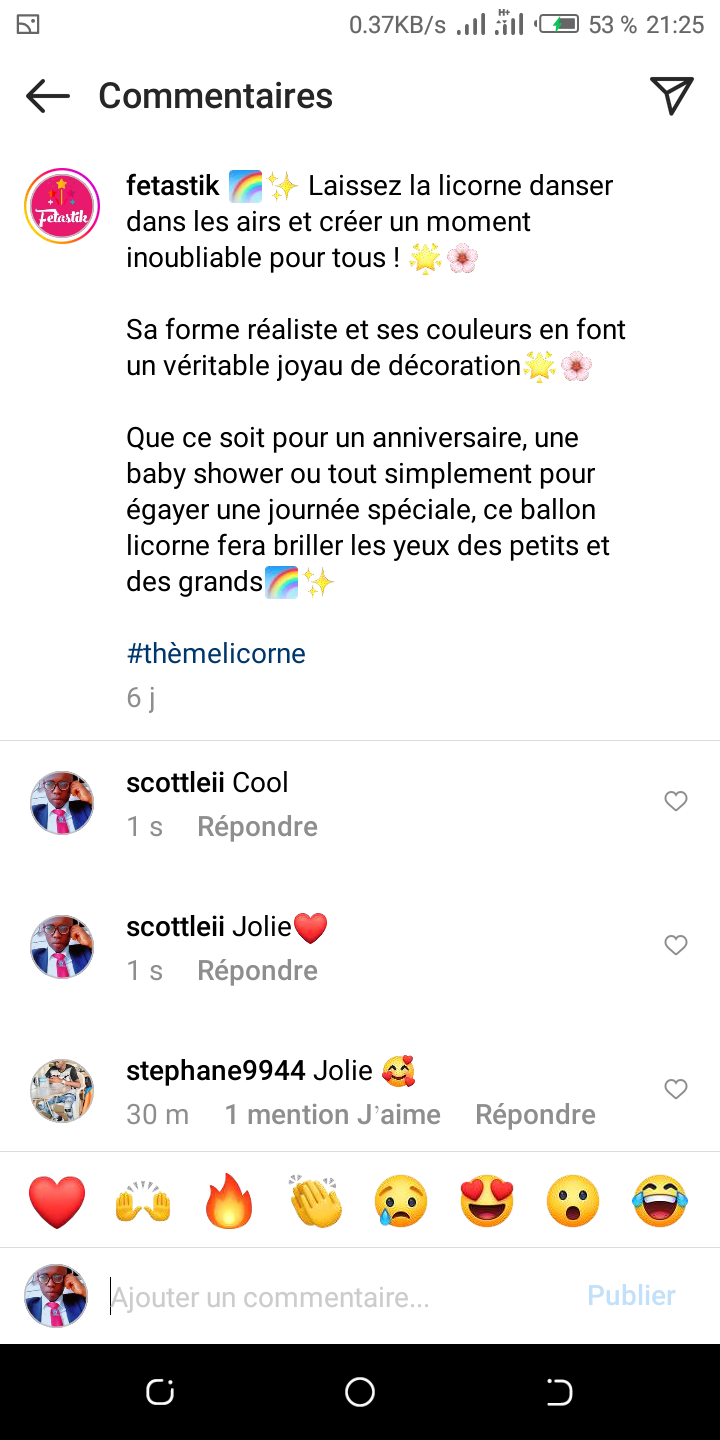Insert the clapping hands emoji
This screenshot has width=720, height=1440.
[315, 1201]
